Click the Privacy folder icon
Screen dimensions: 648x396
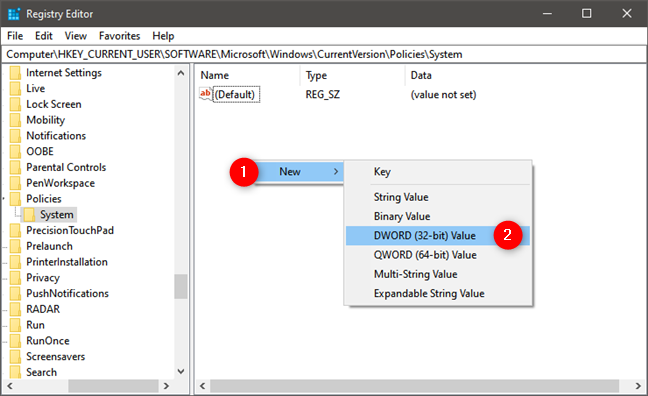[15, 277]
